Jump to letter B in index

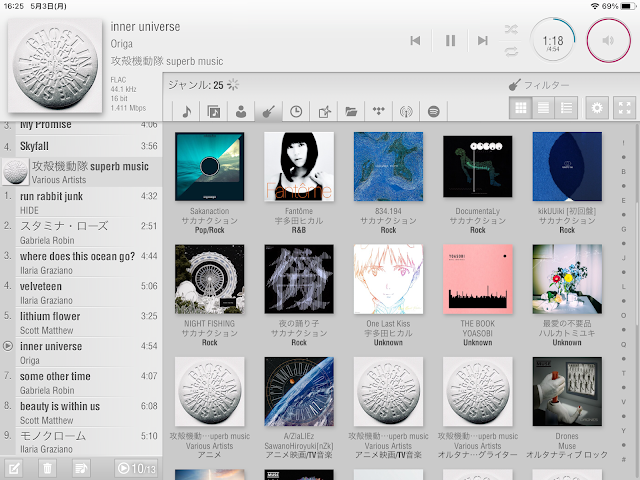point(623,171)
